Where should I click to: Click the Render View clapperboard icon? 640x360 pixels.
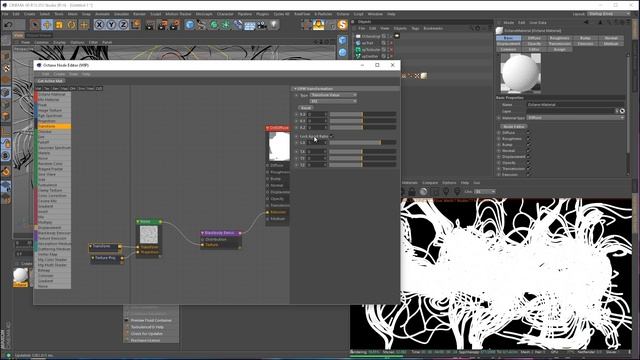[150, 25]
